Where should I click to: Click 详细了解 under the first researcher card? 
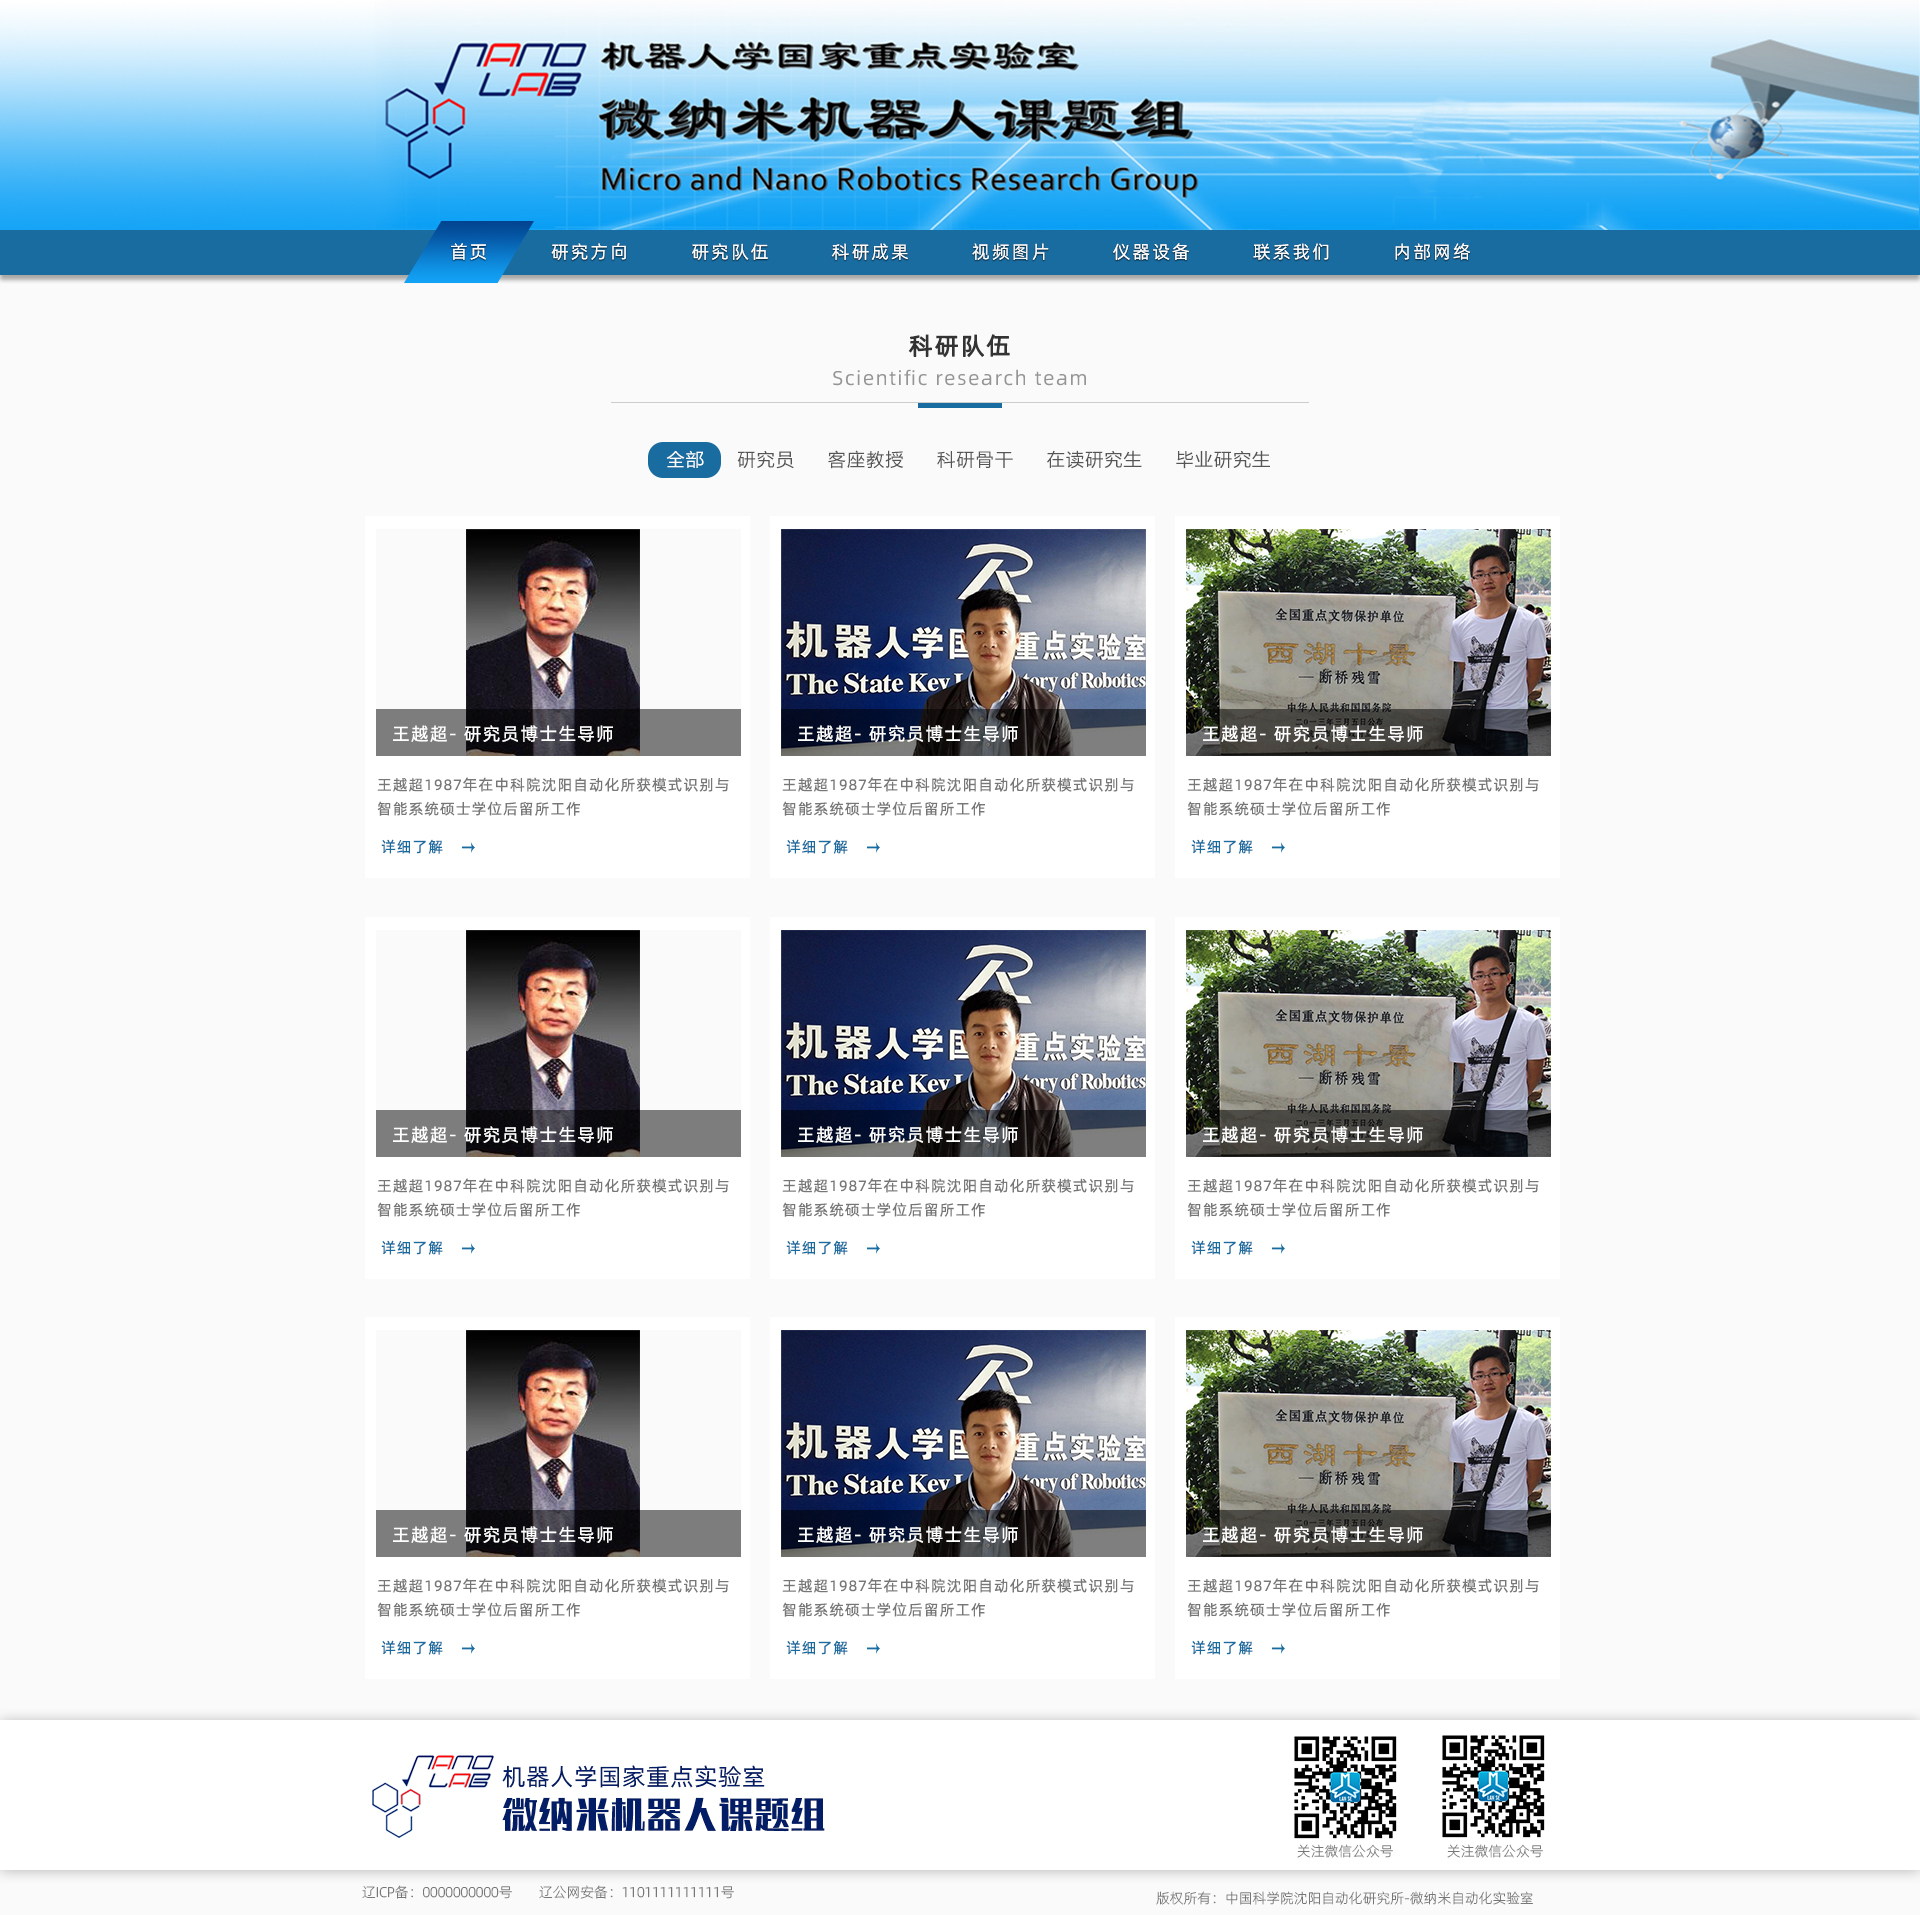click(414, 847)
